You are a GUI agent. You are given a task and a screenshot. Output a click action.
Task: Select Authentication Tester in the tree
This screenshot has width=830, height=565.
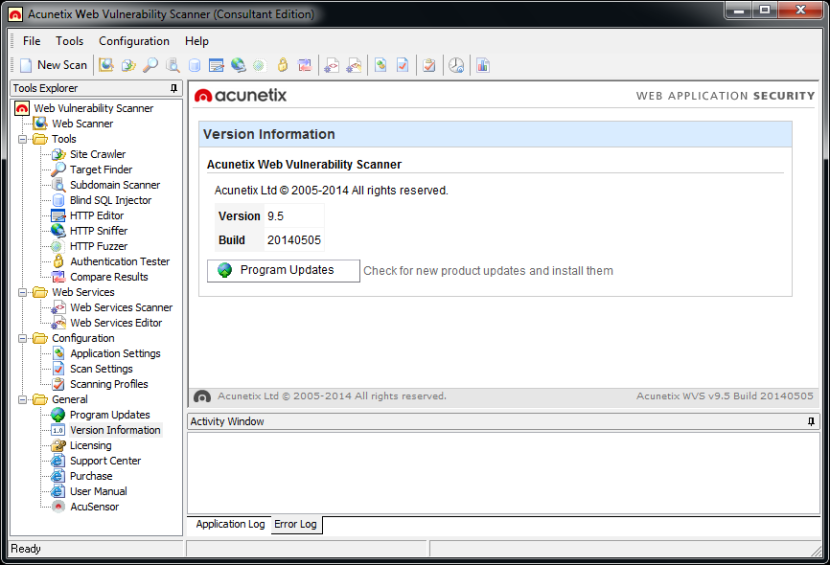point(120,262)
